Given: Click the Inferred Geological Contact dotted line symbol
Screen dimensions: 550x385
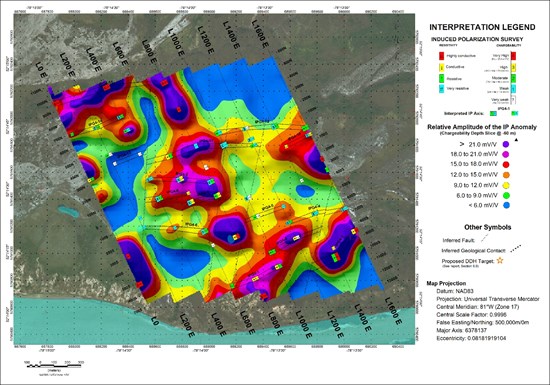Looking at the screenshot, I should tap(515, 249).
